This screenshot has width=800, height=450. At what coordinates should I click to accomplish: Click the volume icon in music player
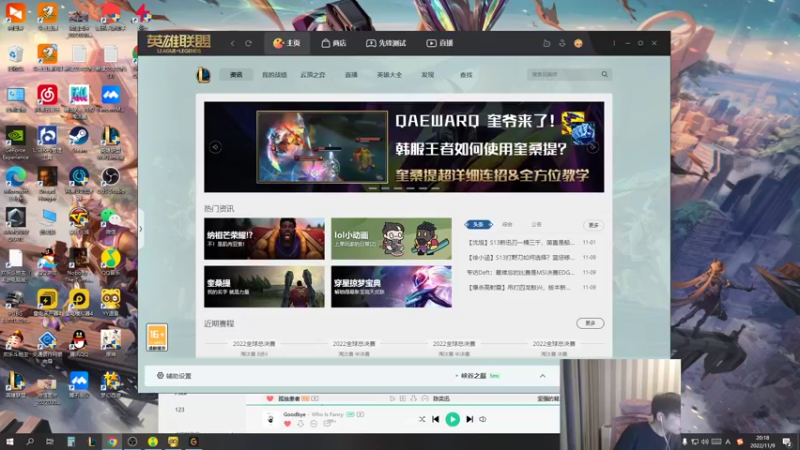coord(483,419)
